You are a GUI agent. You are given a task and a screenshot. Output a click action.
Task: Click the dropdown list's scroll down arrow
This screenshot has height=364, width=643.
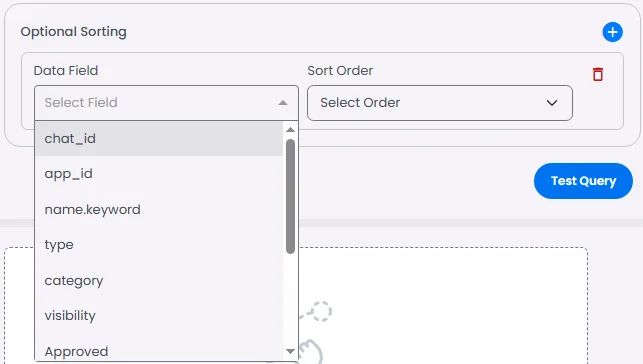(290, 351)
